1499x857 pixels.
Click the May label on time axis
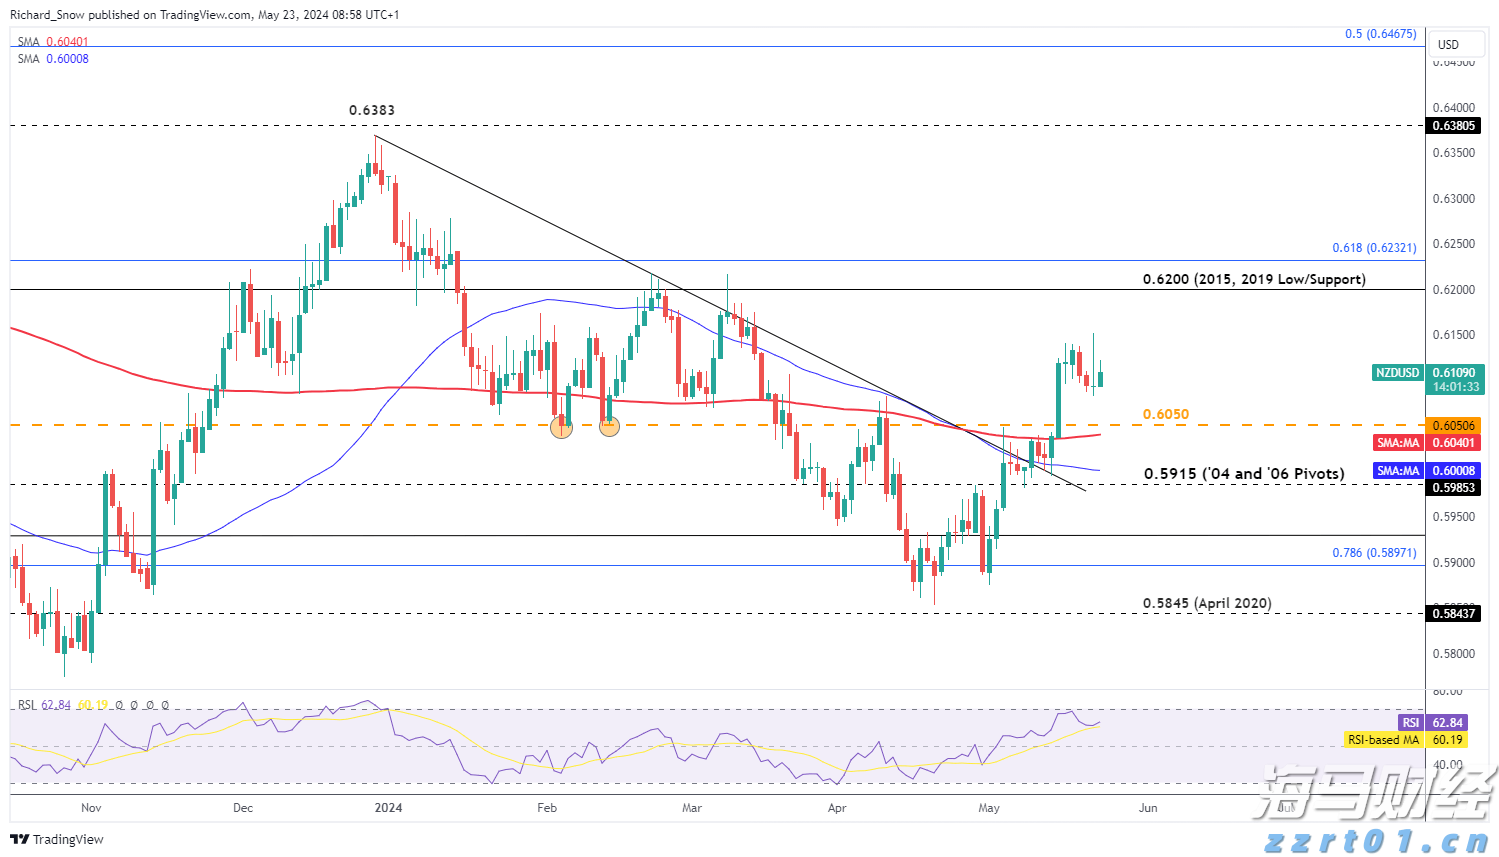pyautogui.click(x=989, y=808)
